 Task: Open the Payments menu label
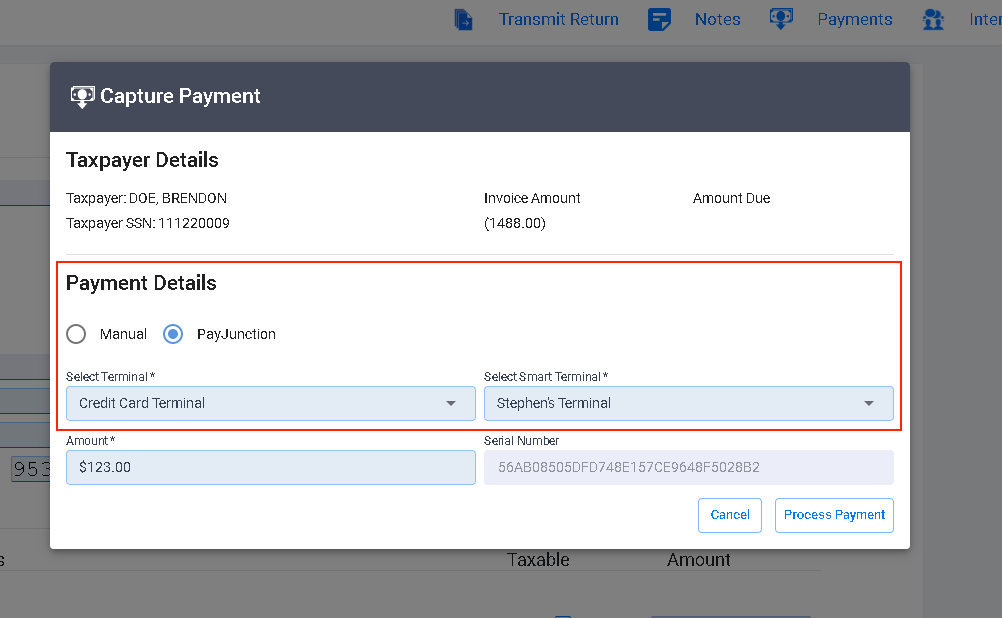855,19
